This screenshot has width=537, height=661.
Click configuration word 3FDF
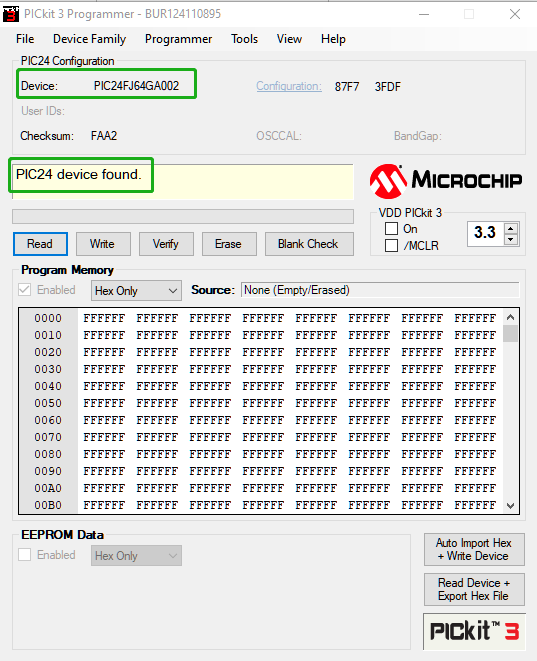pyautogui.click(x=388, y=87)
